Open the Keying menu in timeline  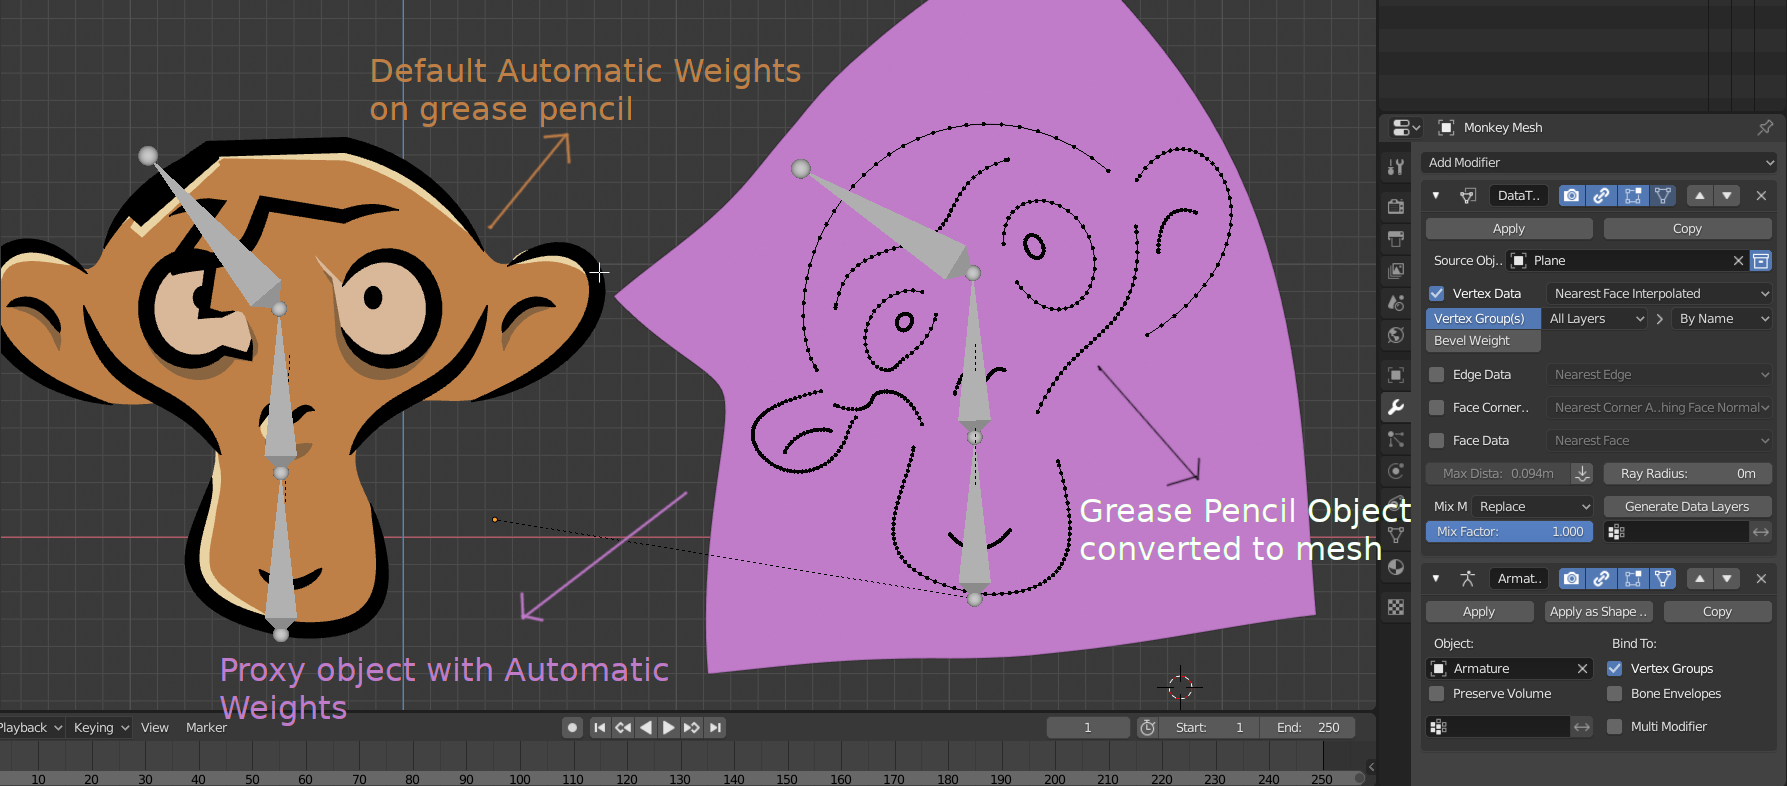(101, 728)
